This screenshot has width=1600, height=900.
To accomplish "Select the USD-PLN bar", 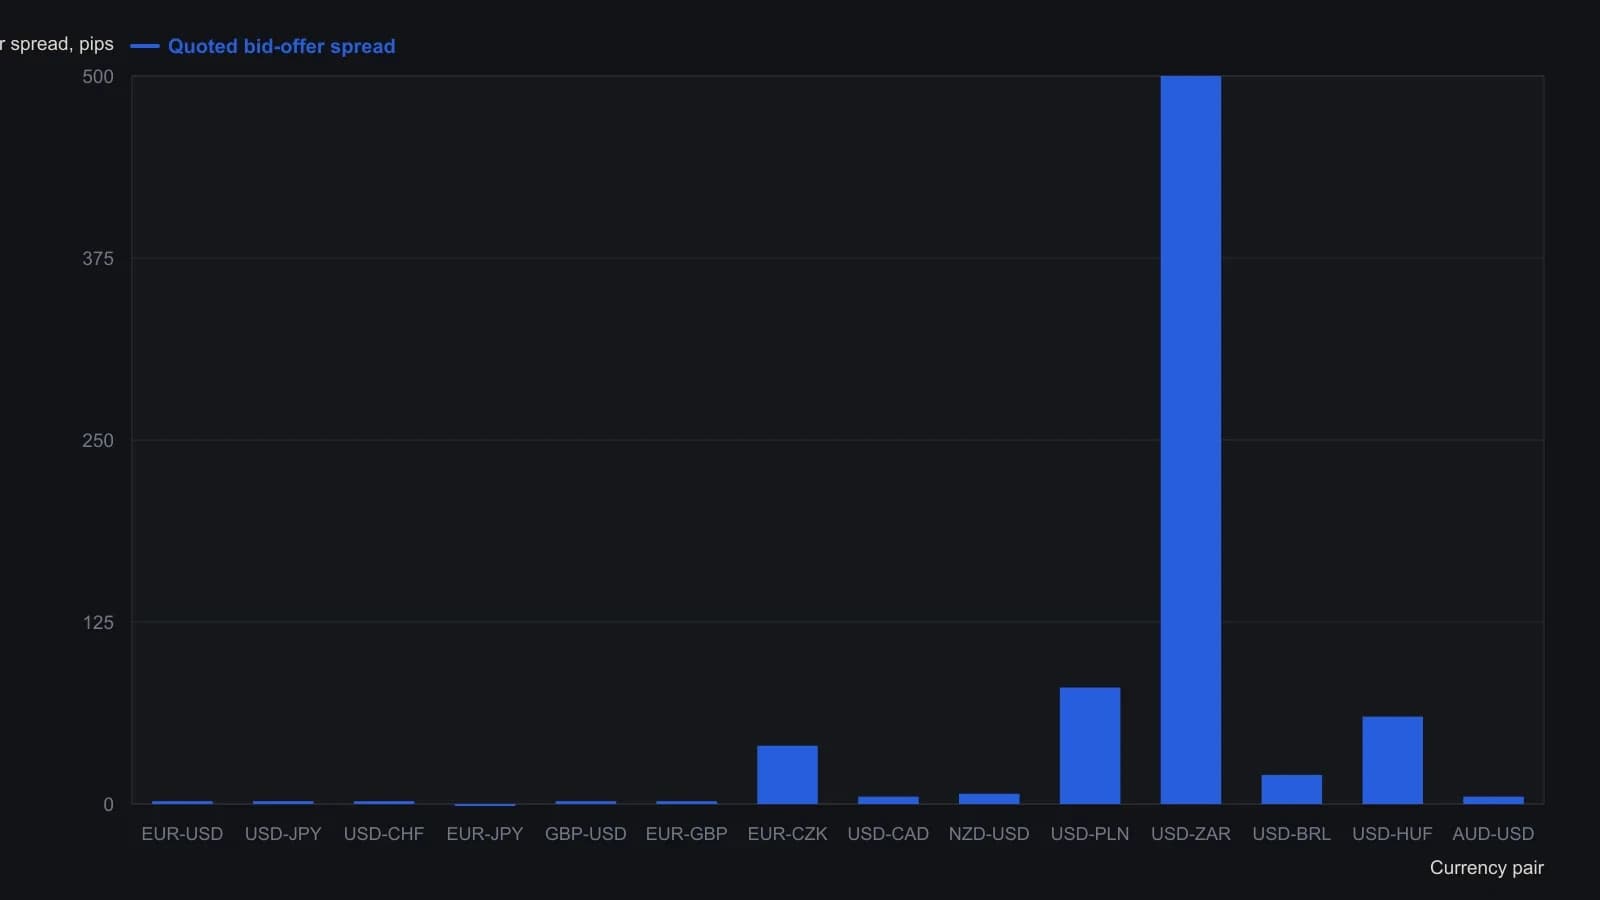I will point(1090,746).
